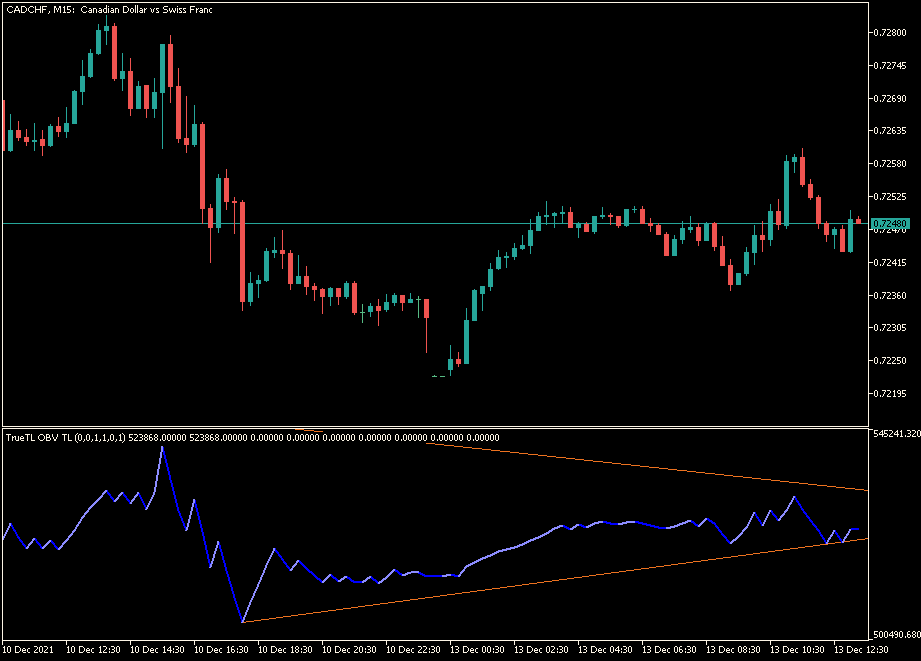Image resolution: width=921 pixels, height=661 pixels.
Task: Click the 10 Dec 20:30 time label
Action: 349,650
